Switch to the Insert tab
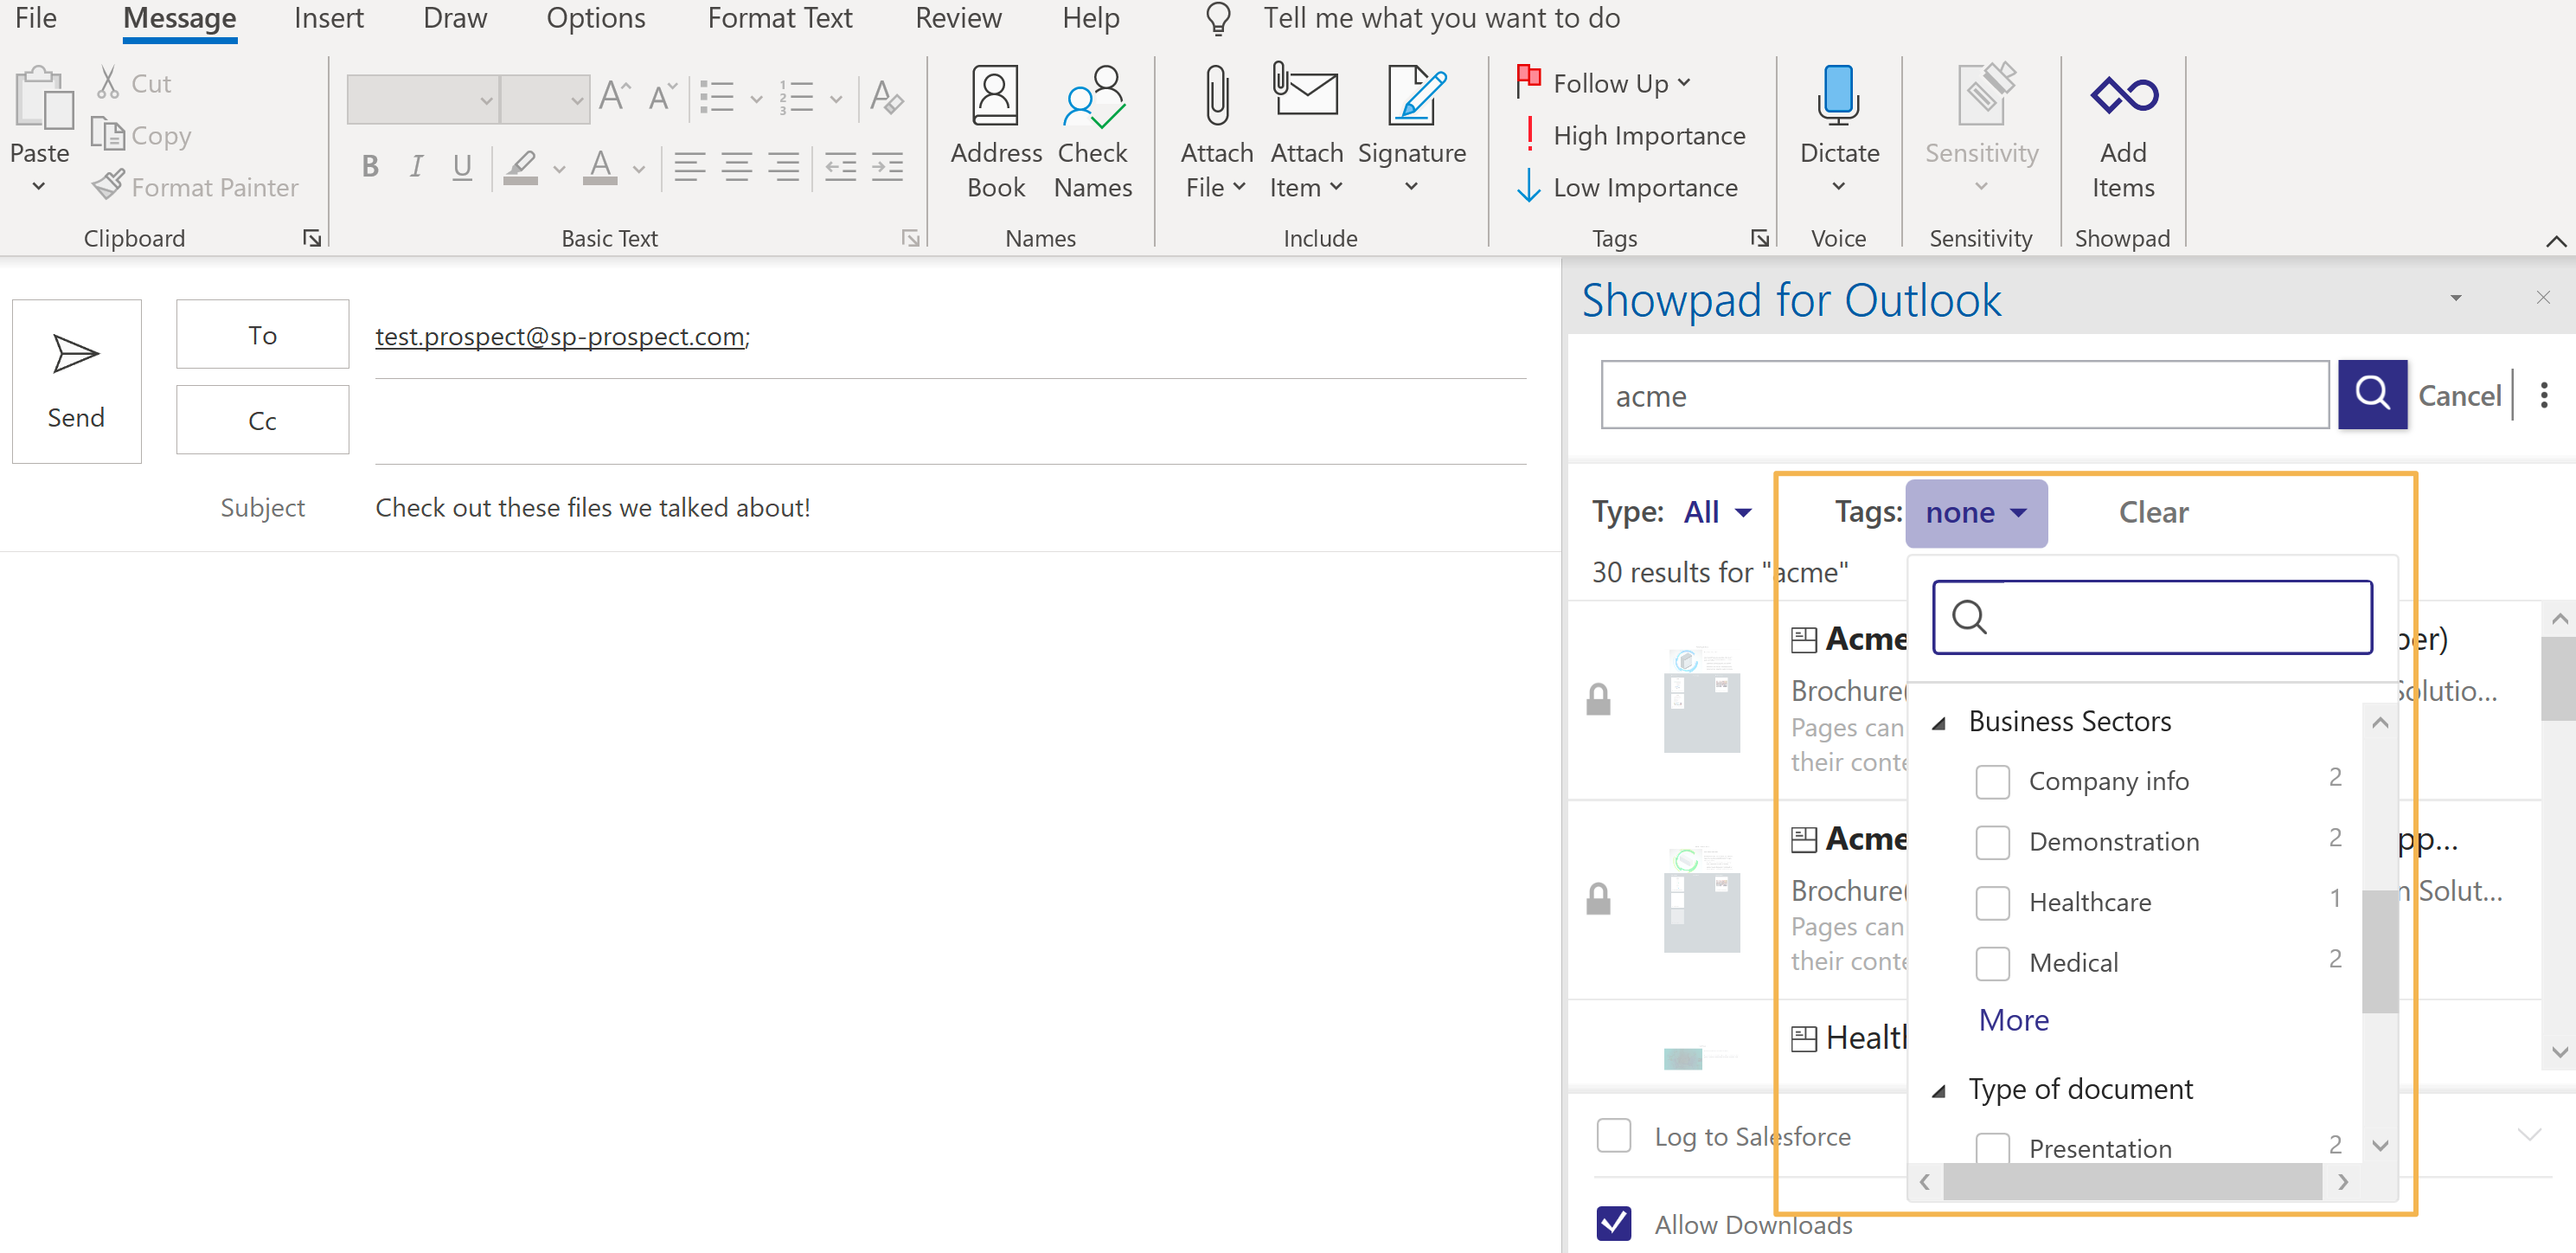 [328, 18]
